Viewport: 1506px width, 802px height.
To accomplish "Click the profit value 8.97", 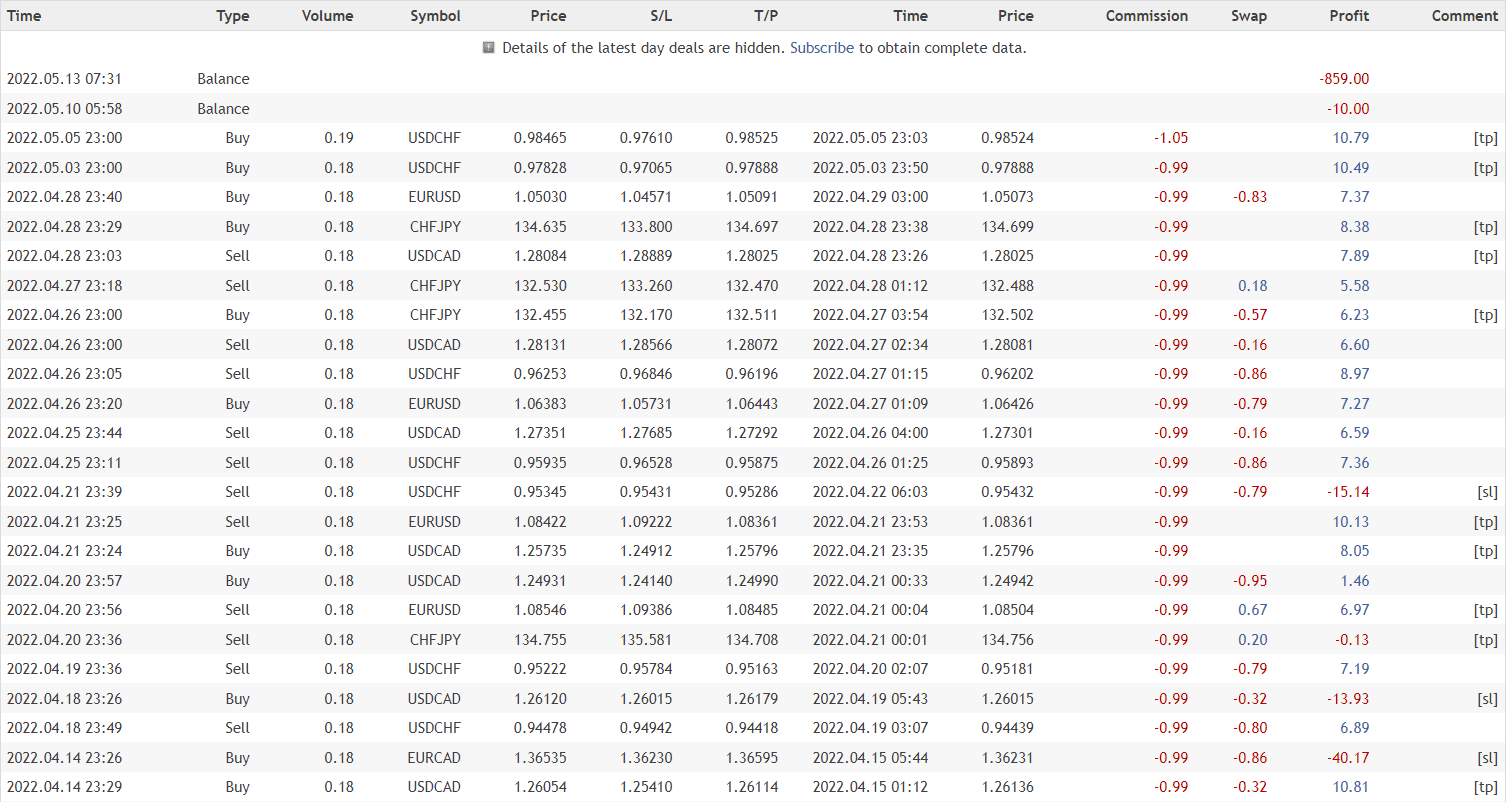I will tap(1355, 374).
